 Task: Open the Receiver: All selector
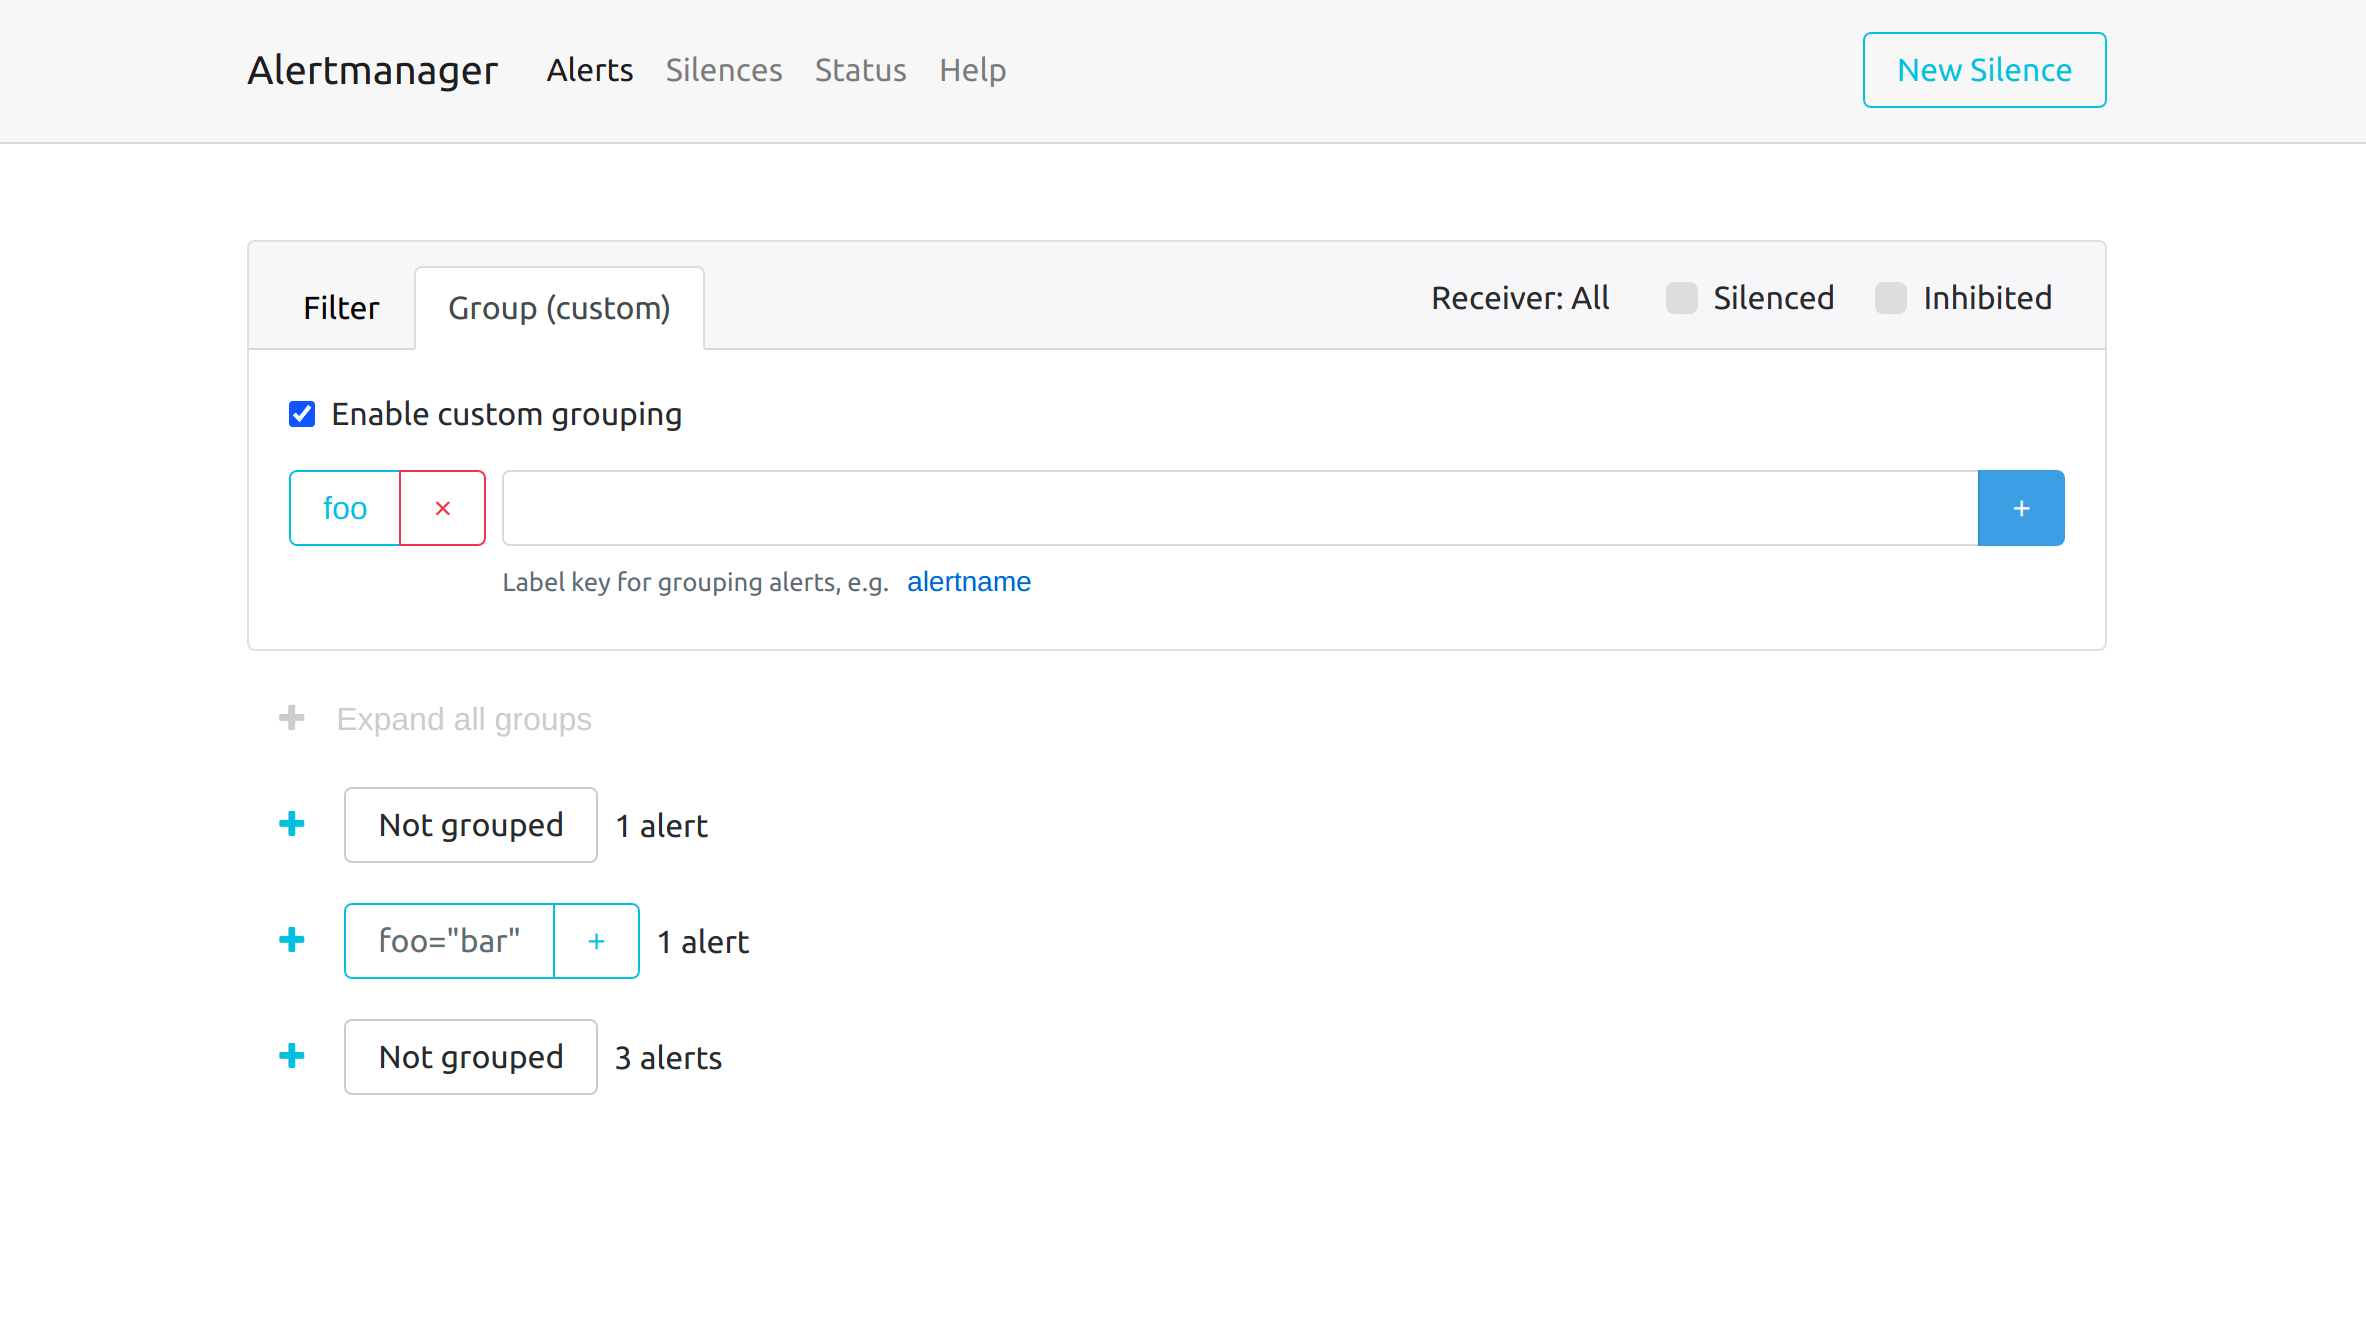click(1520, 297)
